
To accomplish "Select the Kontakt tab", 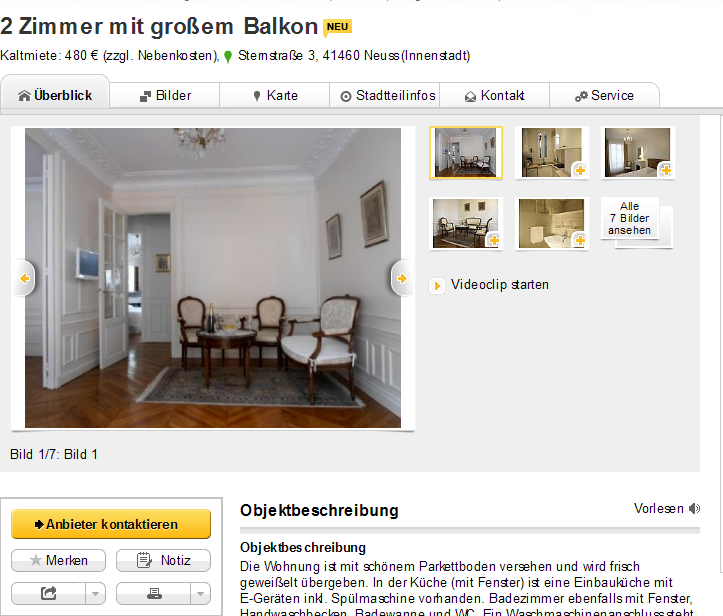I will coord(495,95).
